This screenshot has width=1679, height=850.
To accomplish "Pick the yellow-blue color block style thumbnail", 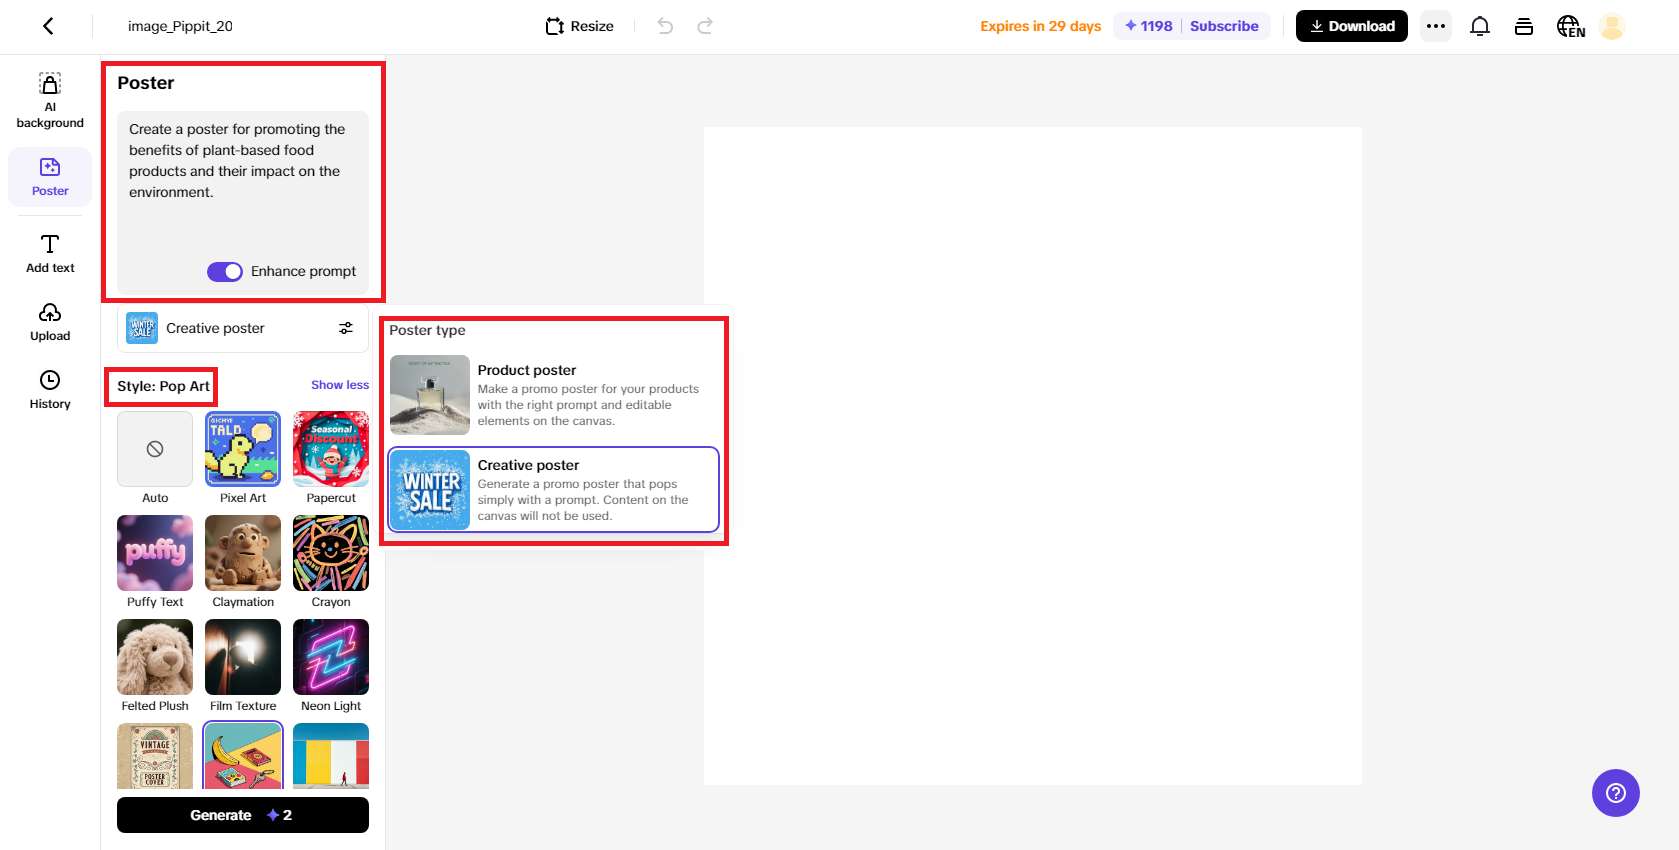I will 331,756.
